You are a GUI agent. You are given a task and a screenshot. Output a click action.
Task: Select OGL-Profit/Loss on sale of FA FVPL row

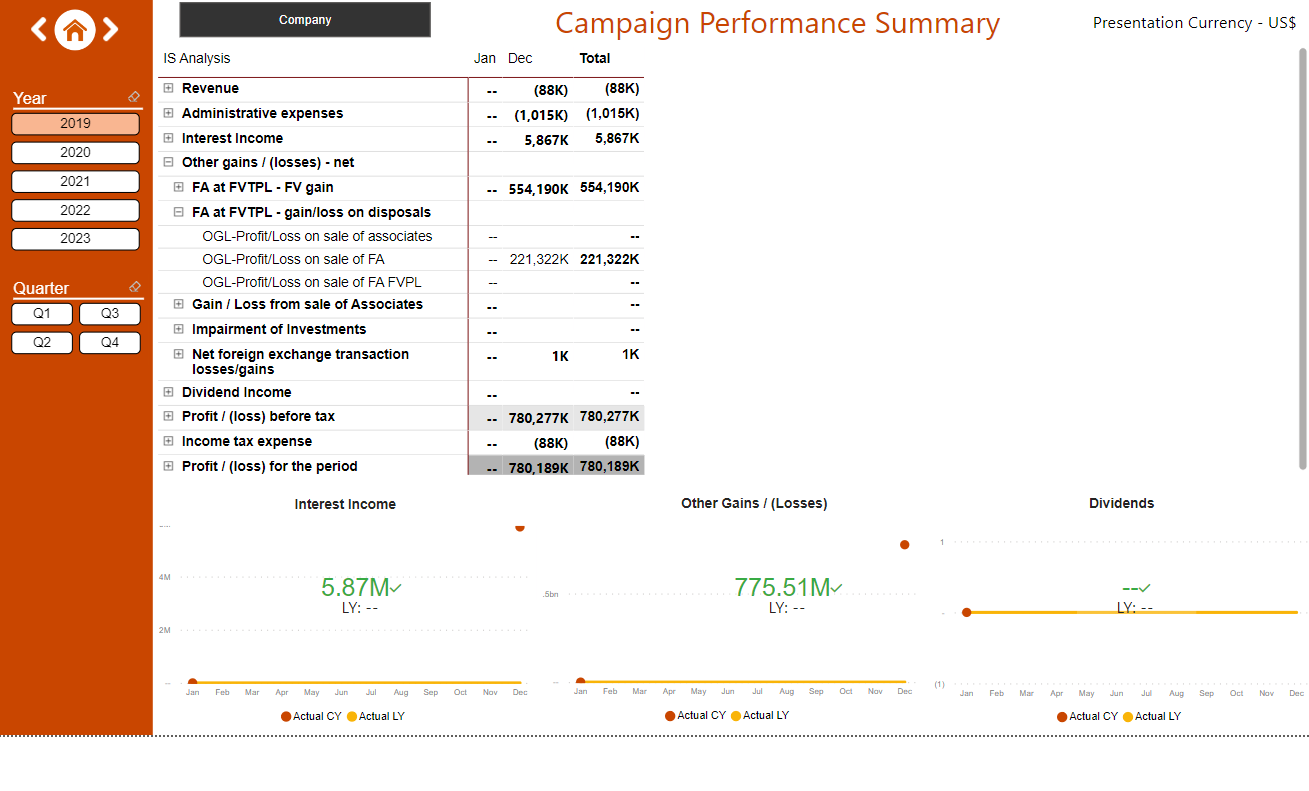point(312,282)
